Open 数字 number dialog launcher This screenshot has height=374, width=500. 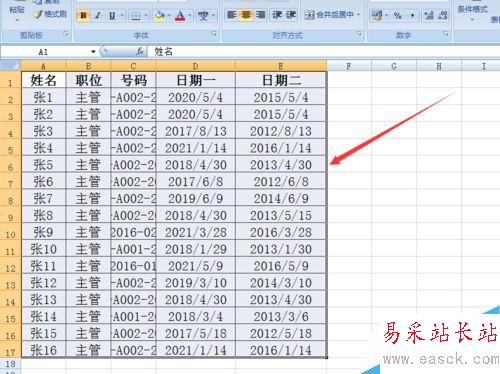pos(445,34)
